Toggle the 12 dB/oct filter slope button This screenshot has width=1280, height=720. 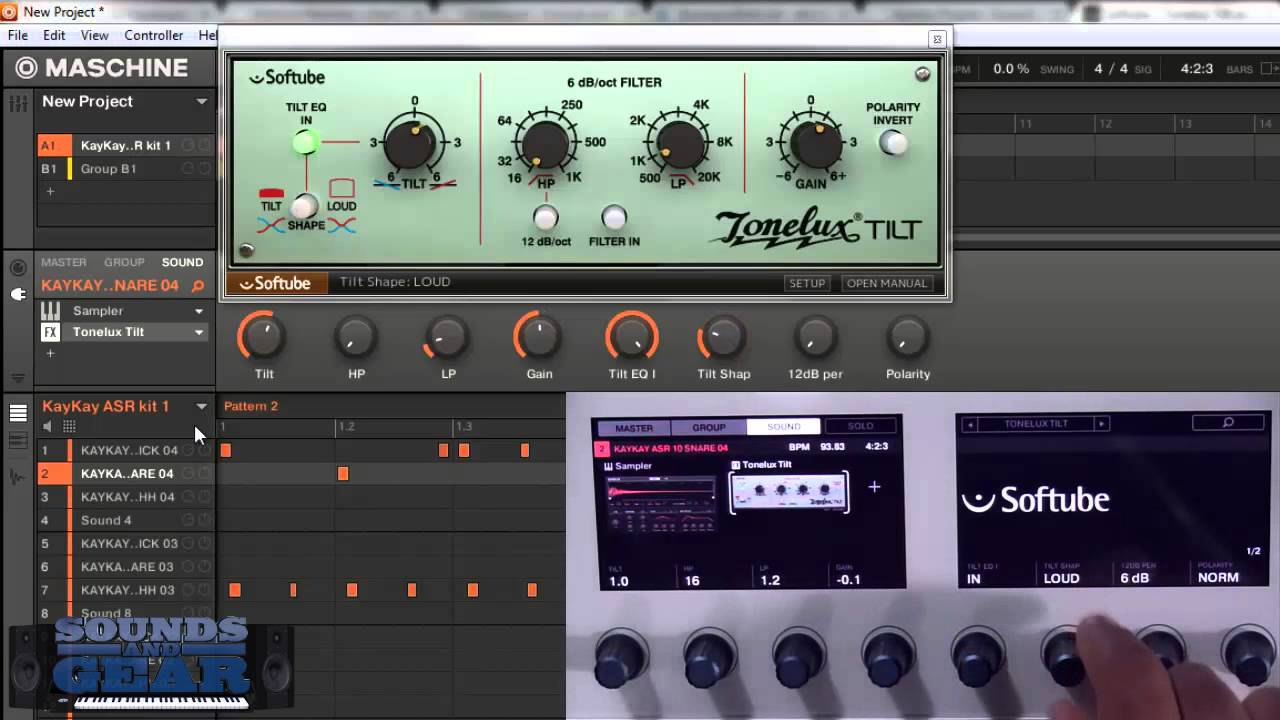(545, 217)
